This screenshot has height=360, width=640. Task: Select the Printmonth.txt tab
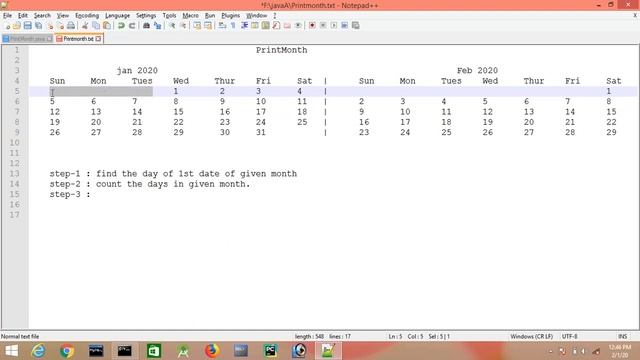(78, 39)
